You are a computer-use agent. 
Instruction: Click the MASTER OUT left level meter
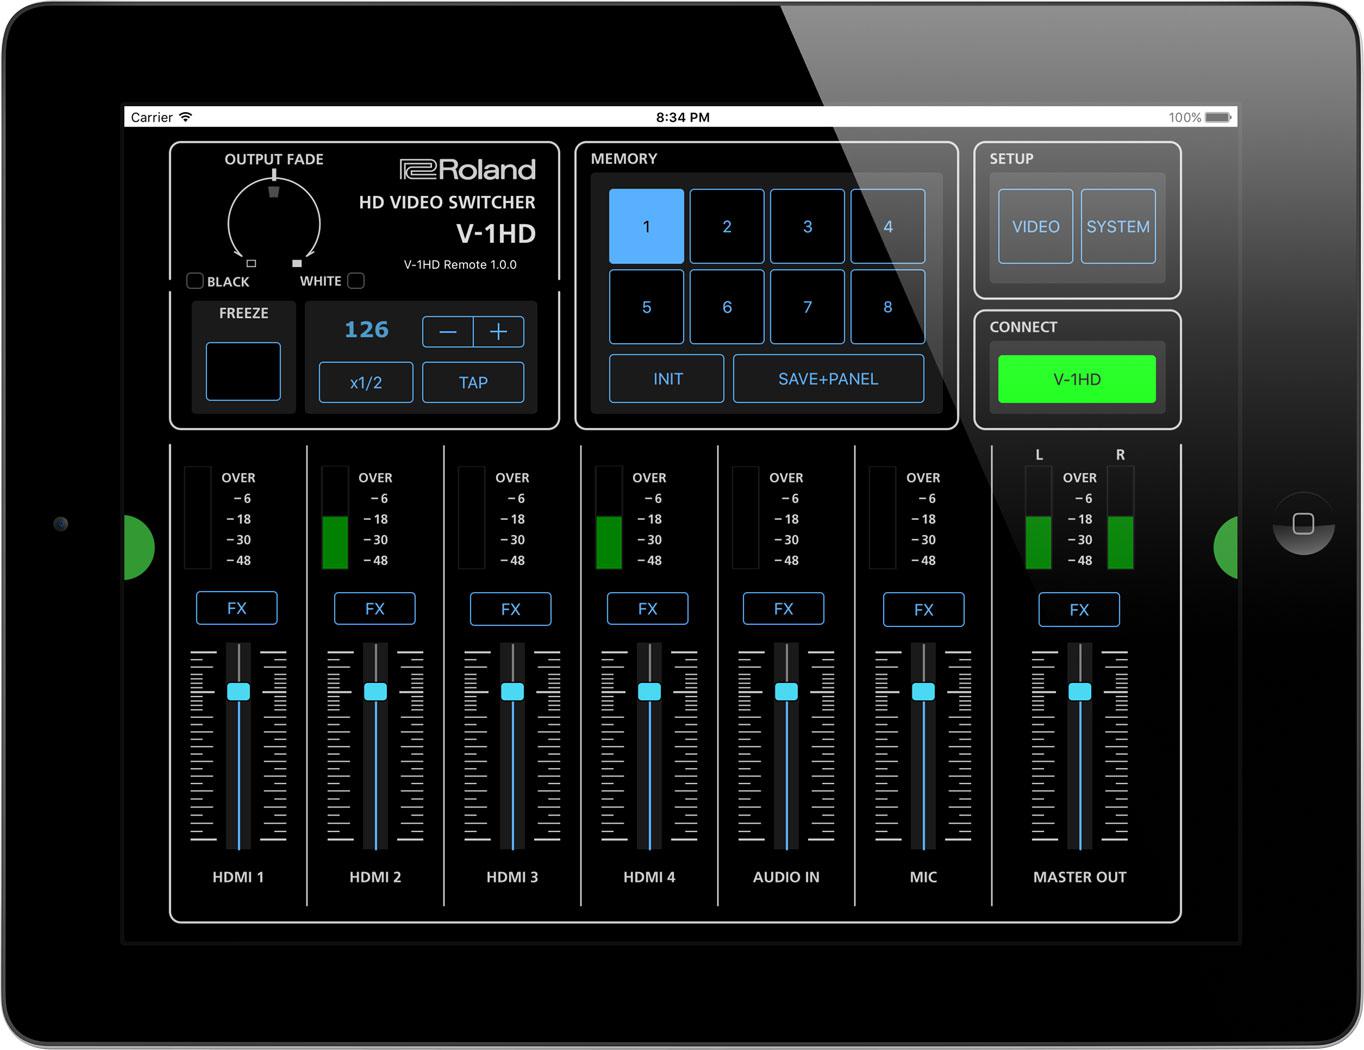[x=1038, y=517]
